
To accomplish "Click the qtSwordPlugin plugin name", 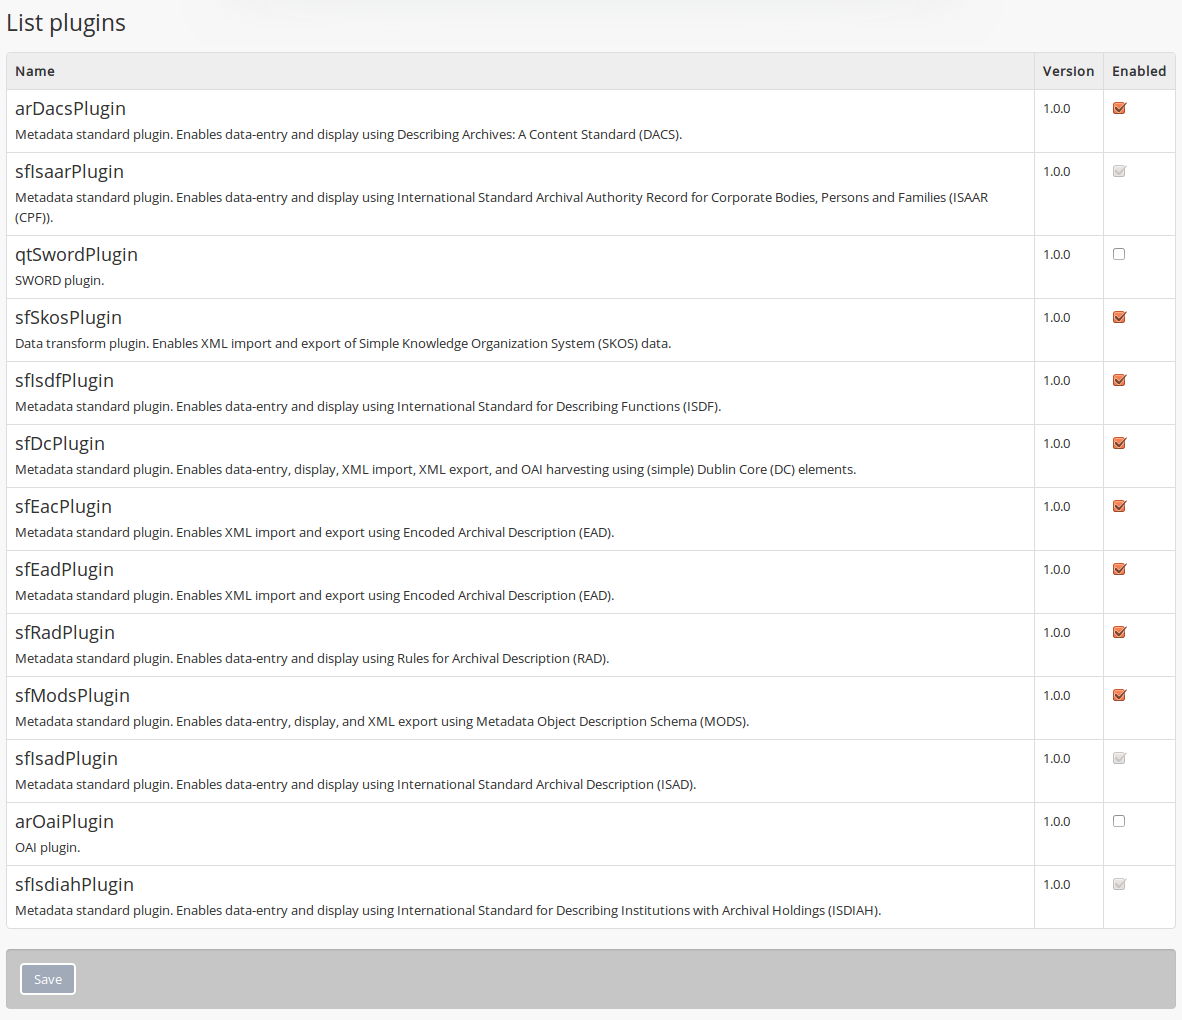I will pyautogui.click(x=76, y=254).
